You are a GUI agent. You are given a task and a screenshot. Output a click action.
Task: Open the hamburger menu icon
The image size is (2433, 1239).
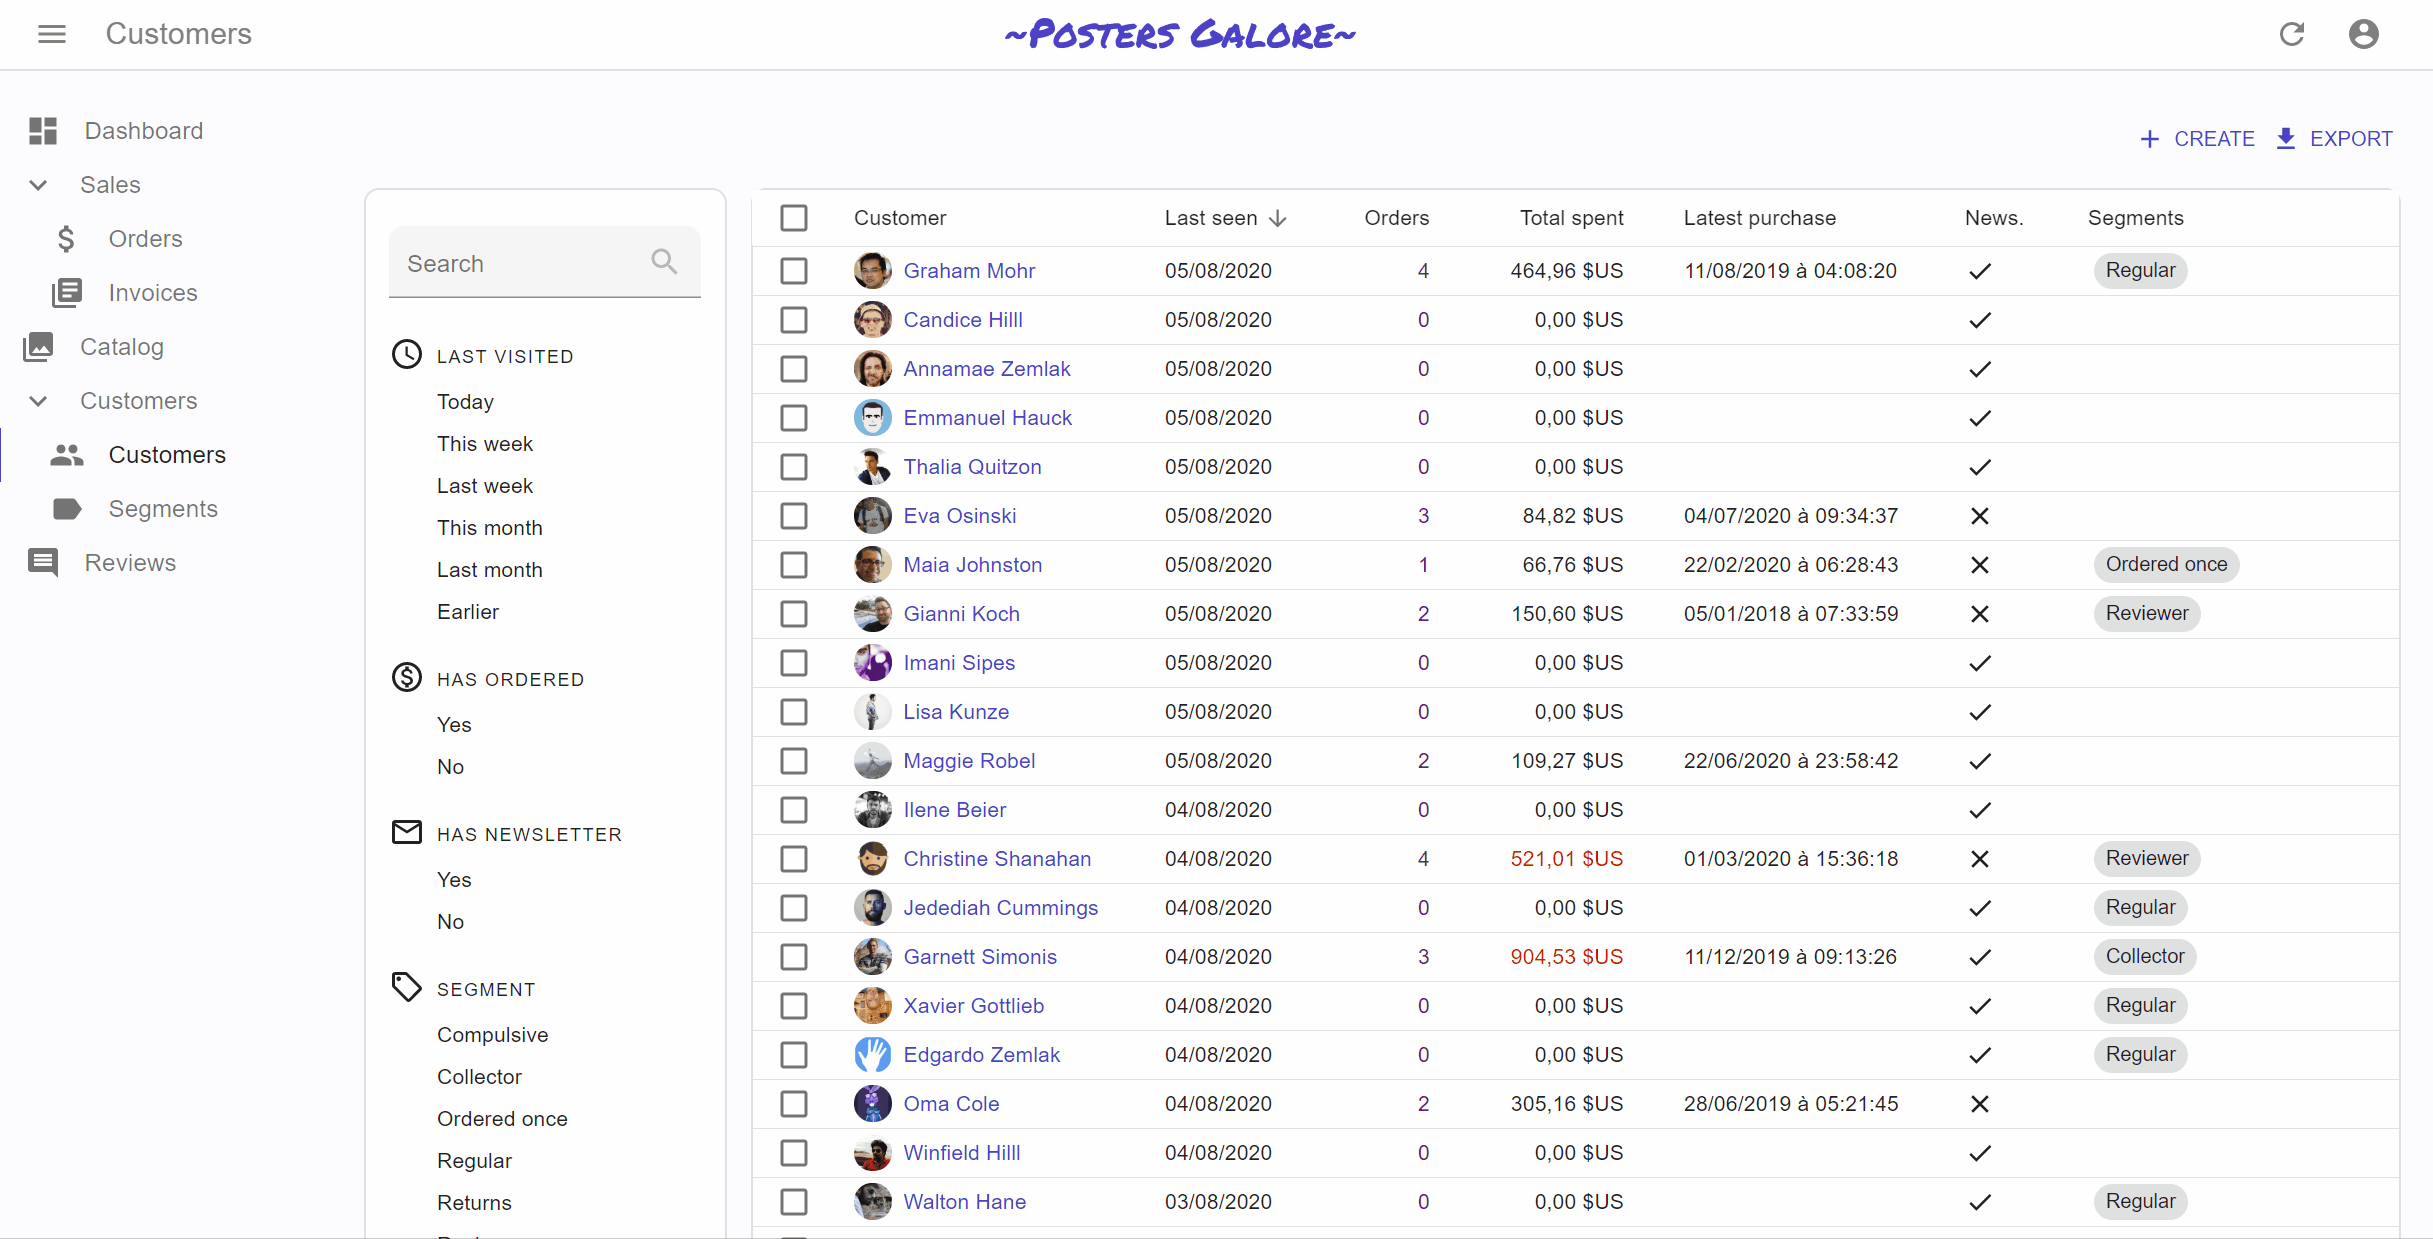pos(52,34)
